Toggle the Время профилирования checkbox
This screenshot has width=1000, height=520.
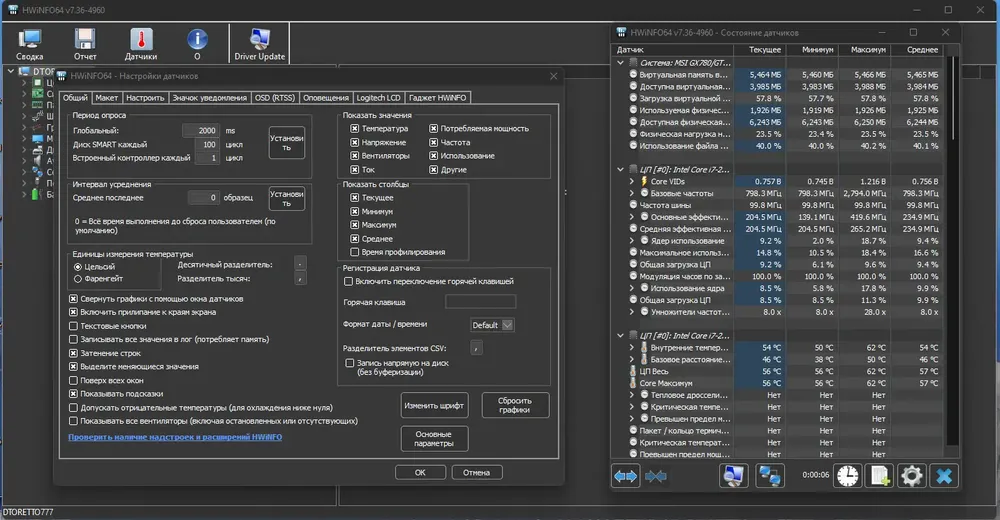(355, 252)
